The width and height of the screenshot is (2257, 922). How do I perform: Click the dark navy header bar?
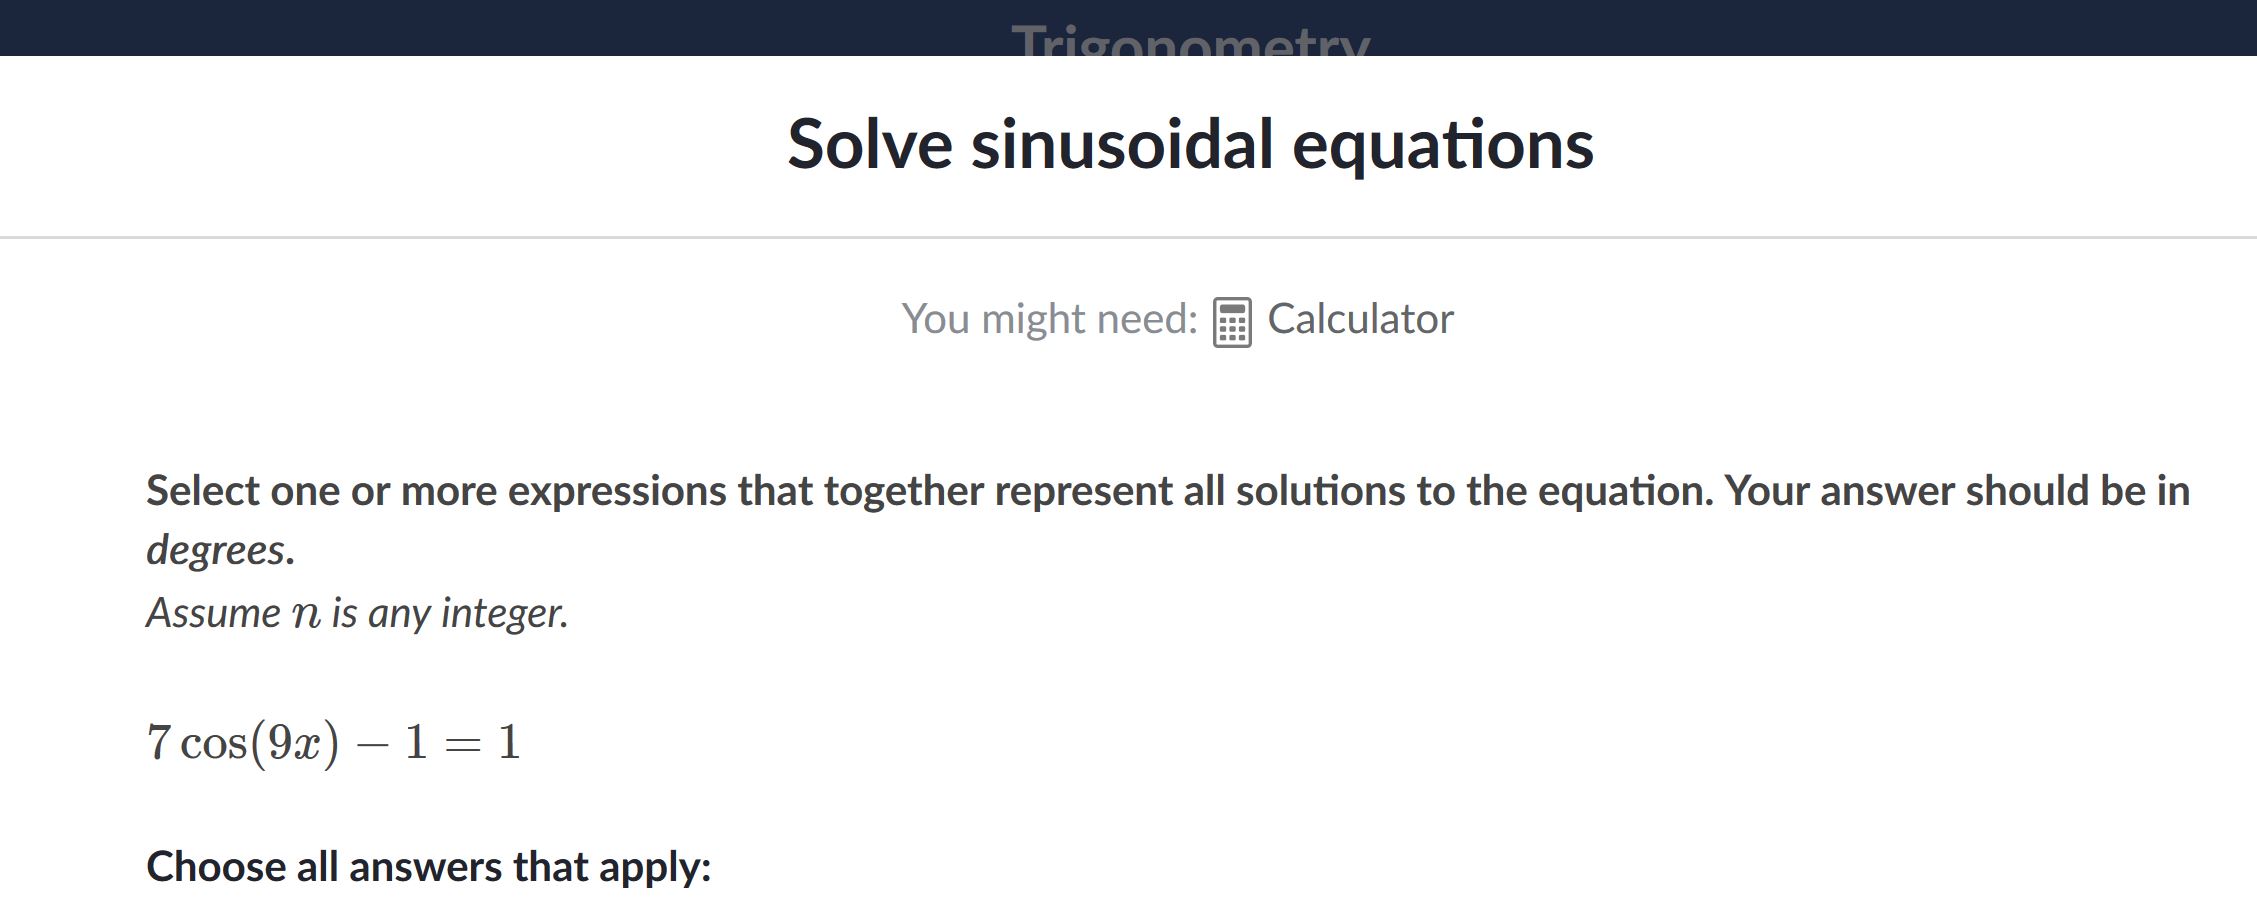click(1128, 27)
